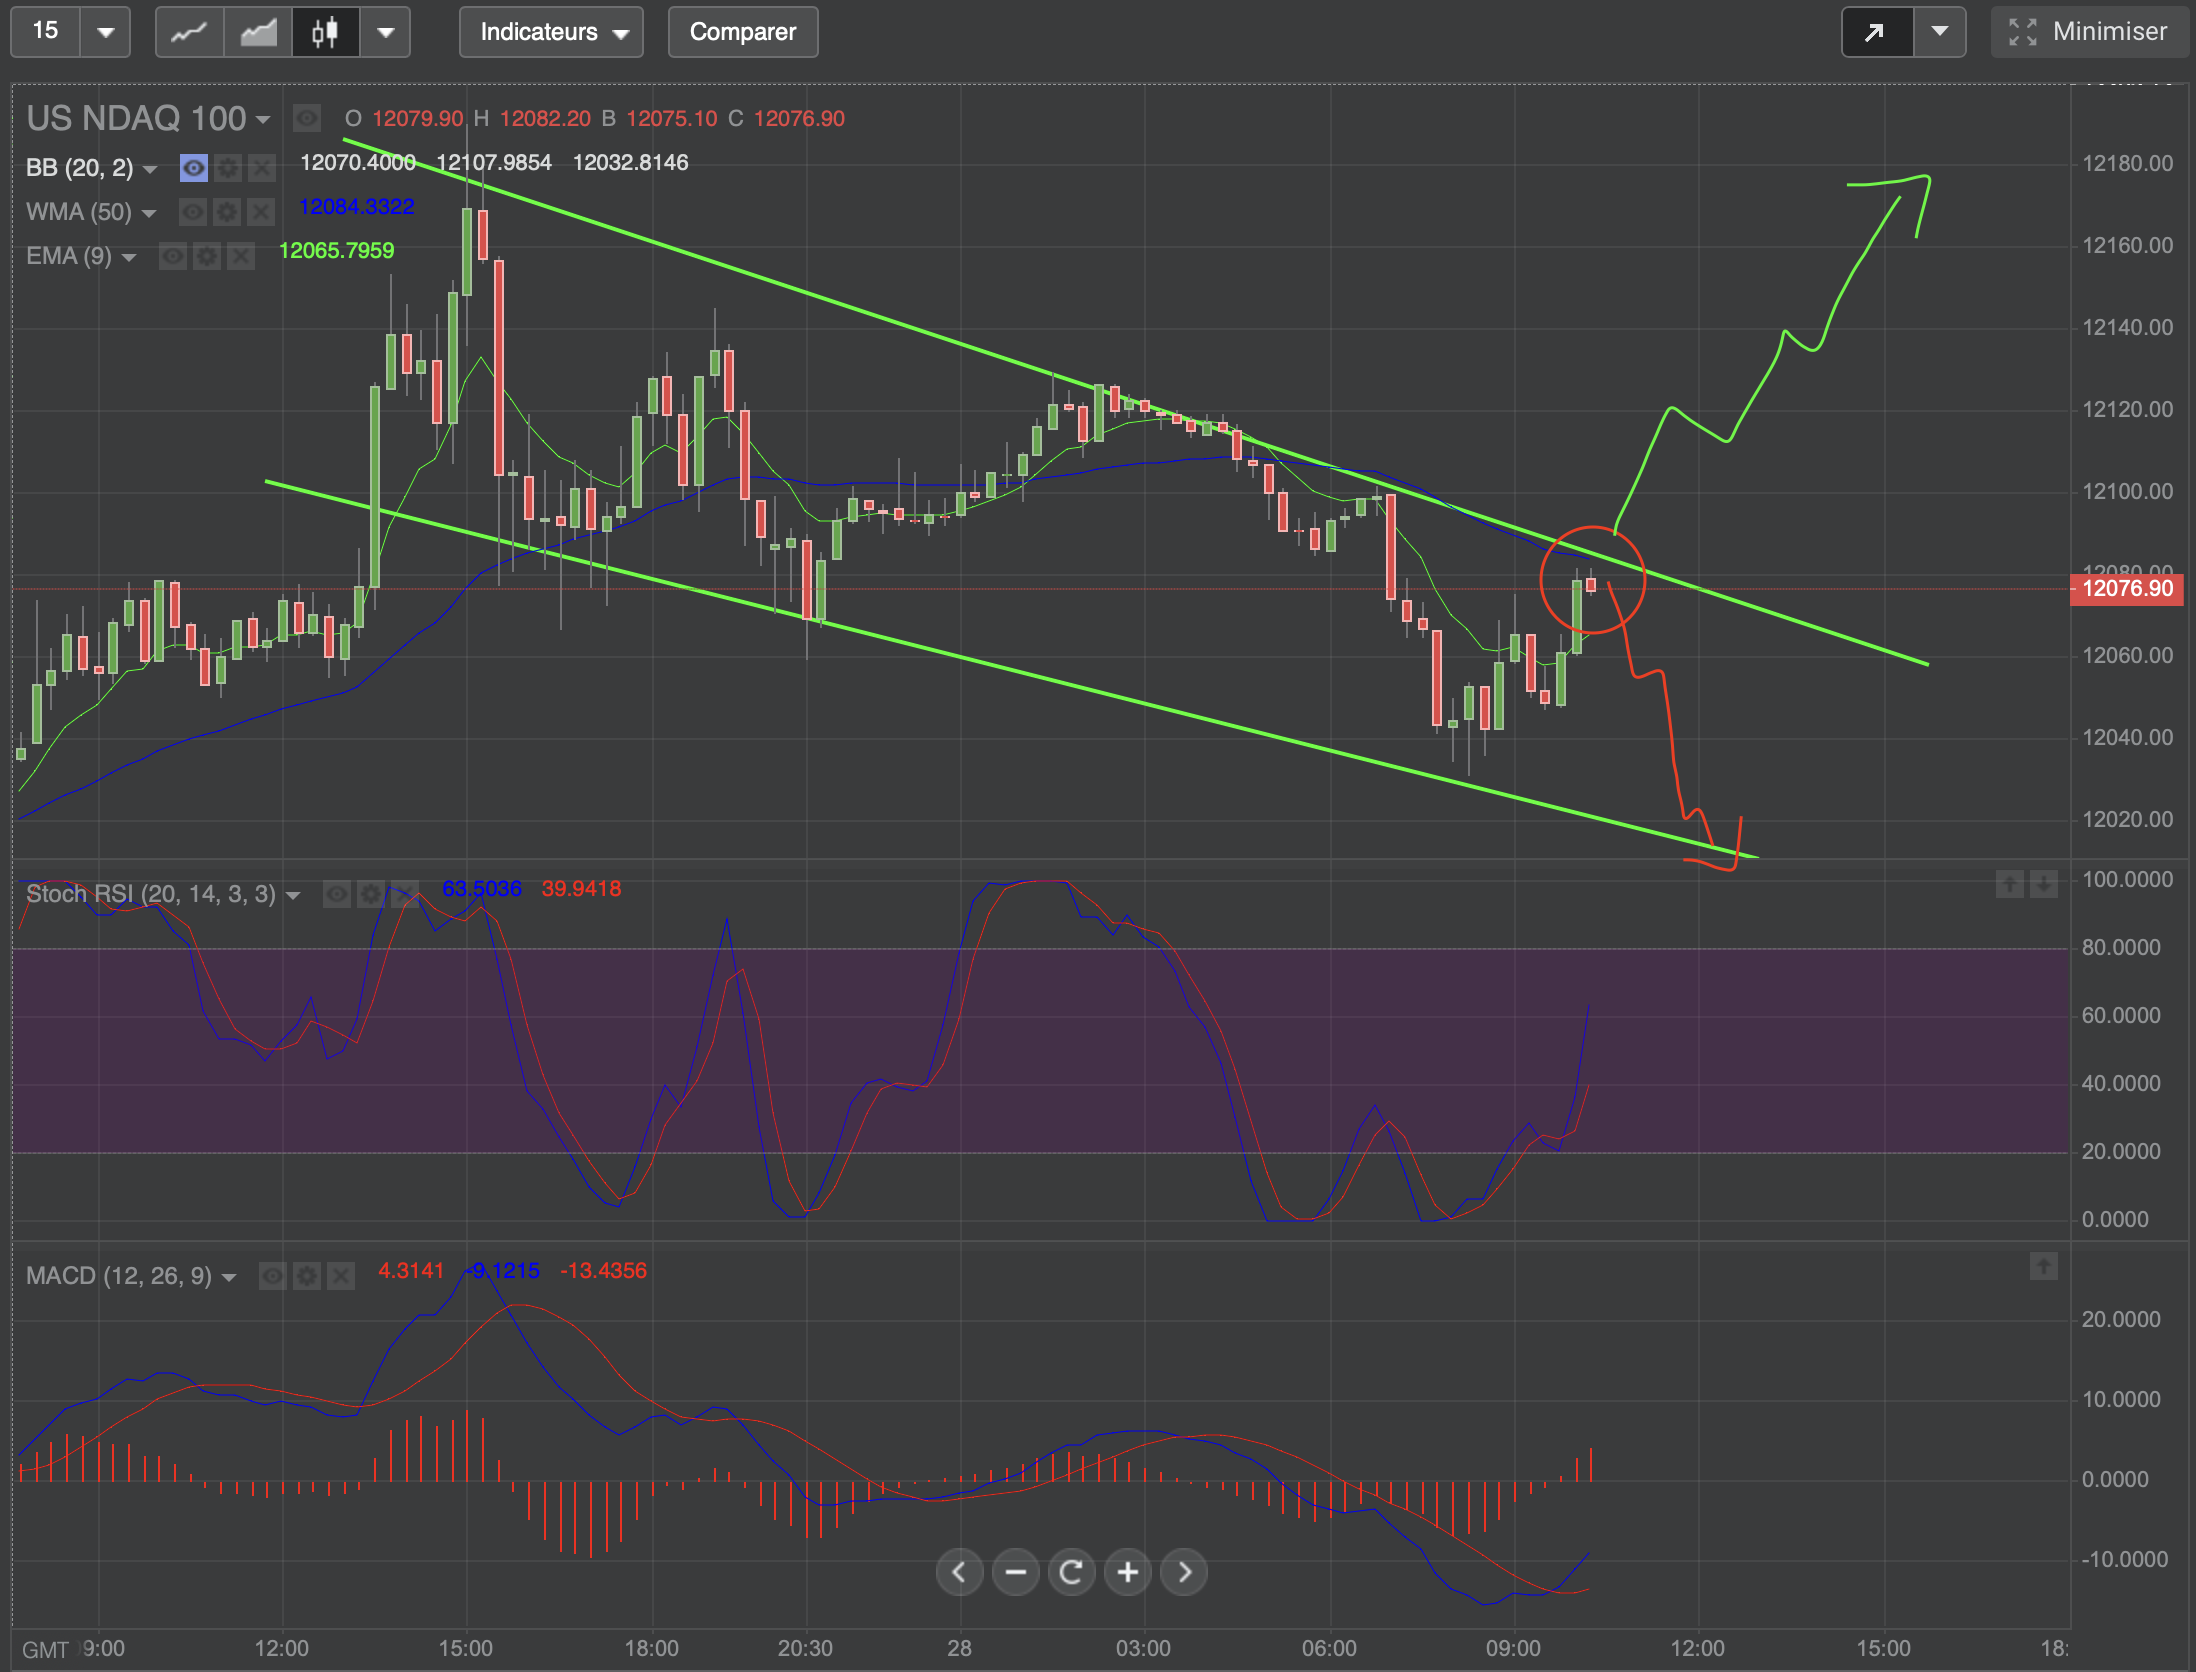This screenshot has width=2196, height=1672.
Task: Open MACD indicator settings gear
Action: (307, 1276)
